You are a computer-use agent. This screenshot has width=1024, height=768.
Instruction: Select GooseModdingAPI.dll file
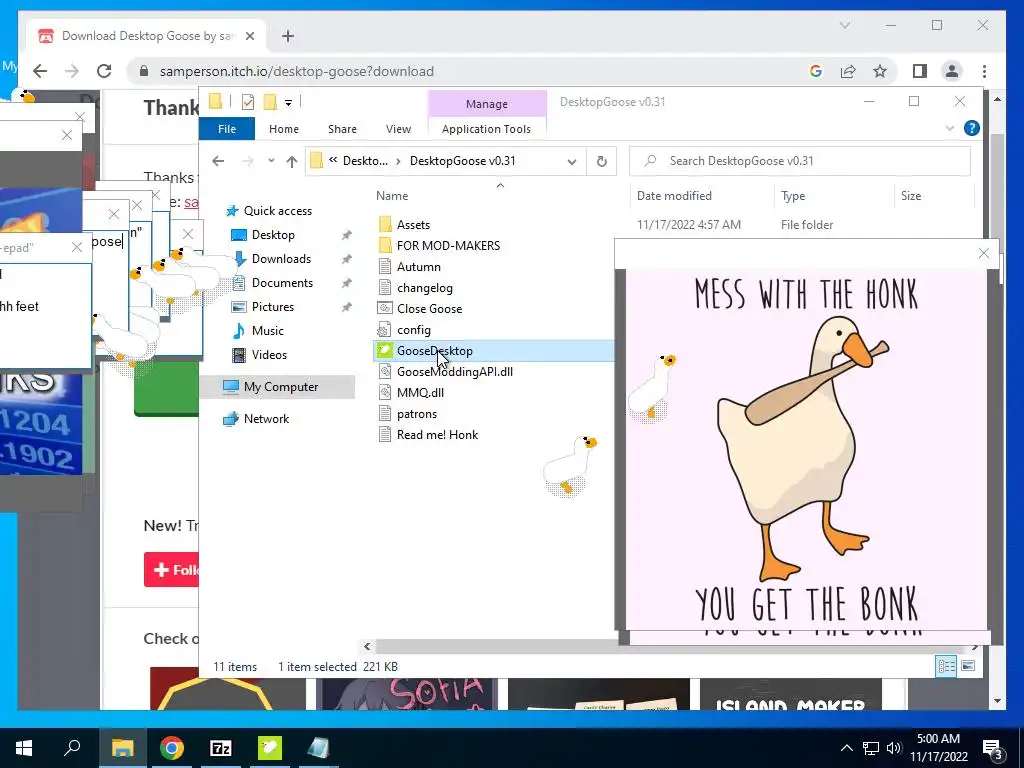pyautogui.click(x=455, y=372)
